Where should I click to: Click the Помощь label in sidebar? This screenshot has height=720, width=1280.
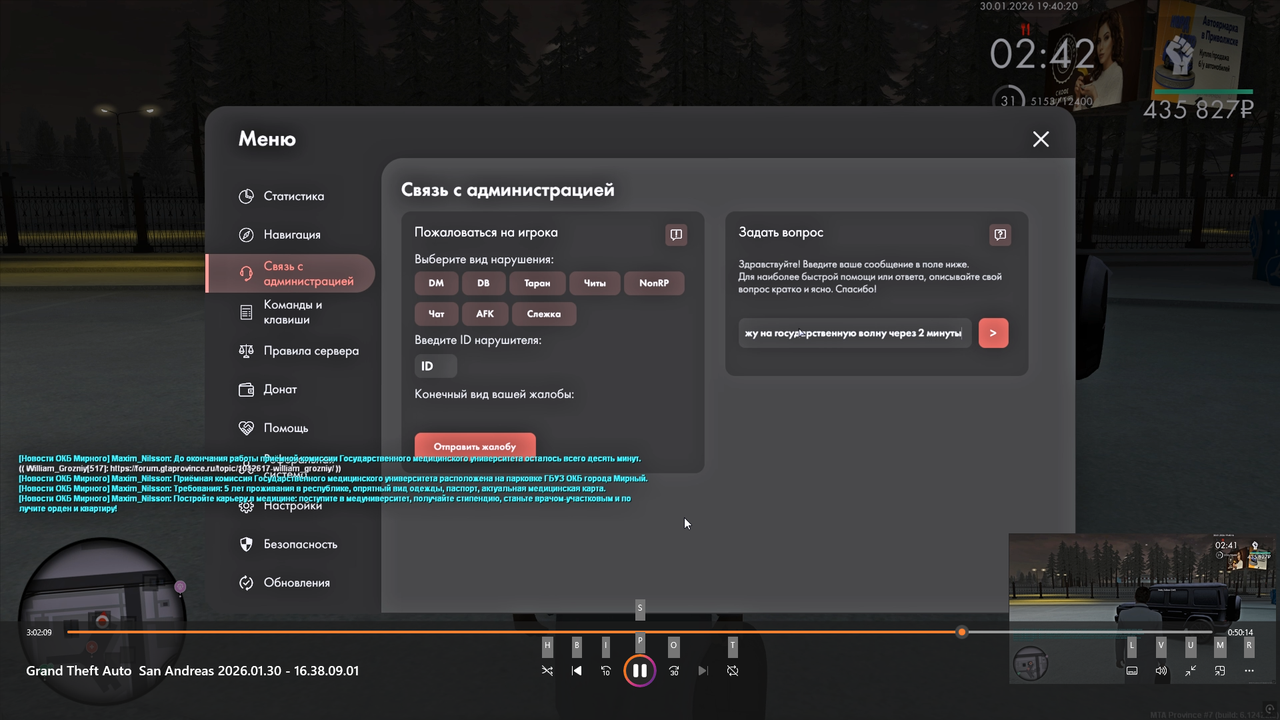(x=286, y=428)
